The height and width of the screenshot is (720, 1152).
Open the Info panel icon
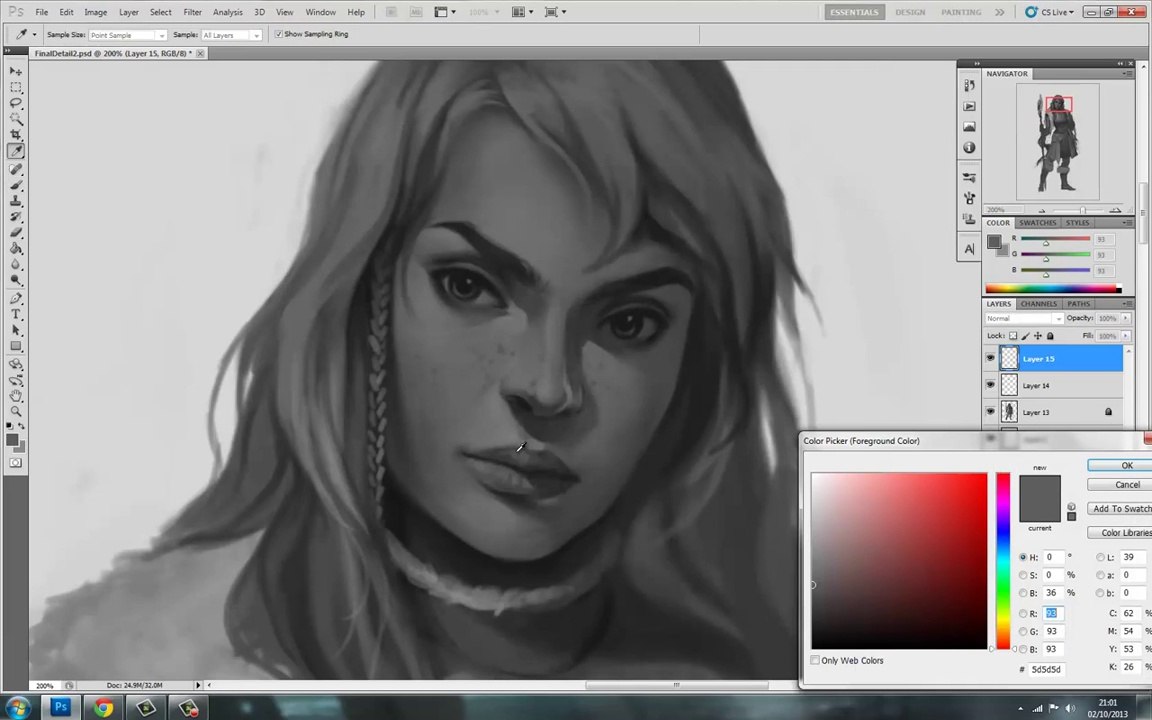(969, 148)
